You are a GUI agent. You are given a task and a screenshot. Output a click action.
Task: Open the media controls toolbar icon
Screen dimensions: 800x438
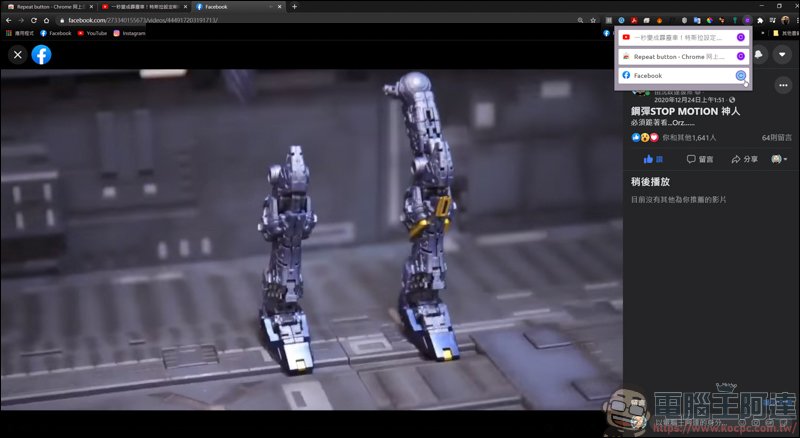pos(772,20)
